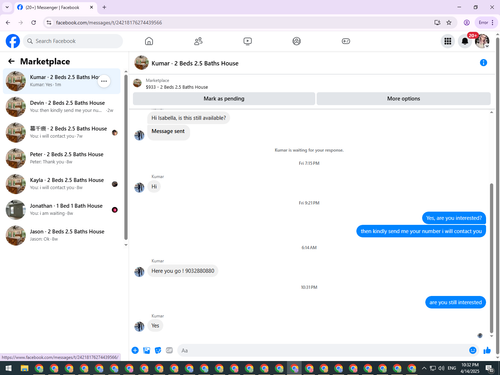Bookmark this page with the star icon

(449, 23)
